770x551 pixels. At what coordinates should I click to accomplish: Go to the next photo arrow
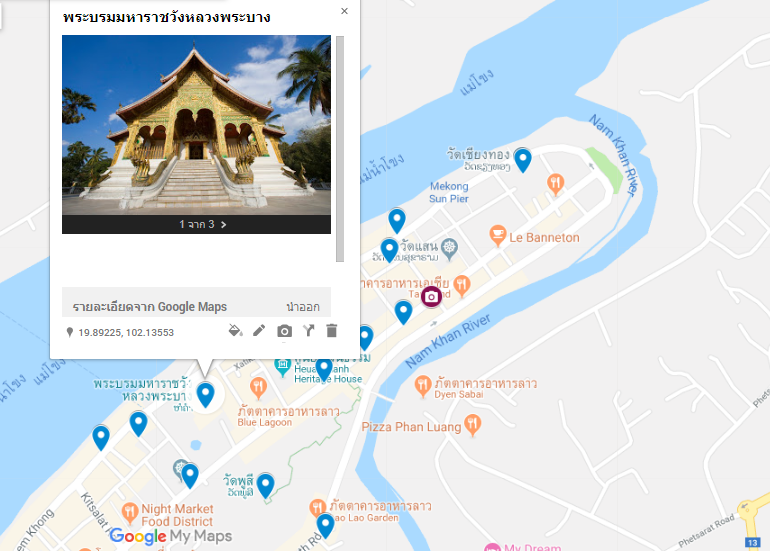pos(223,224)
